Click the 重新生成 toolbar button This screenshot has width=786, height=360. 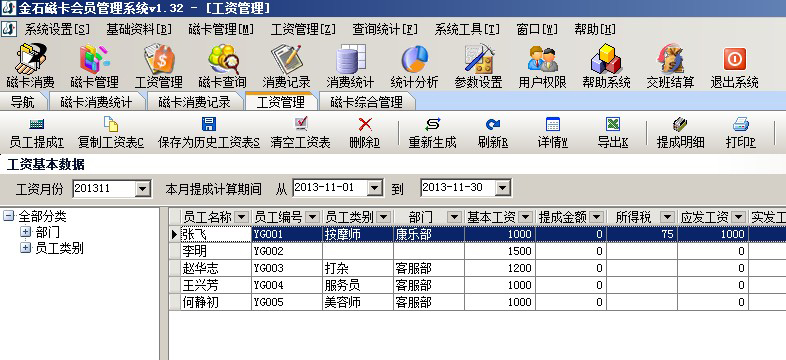tap(432, 133)
